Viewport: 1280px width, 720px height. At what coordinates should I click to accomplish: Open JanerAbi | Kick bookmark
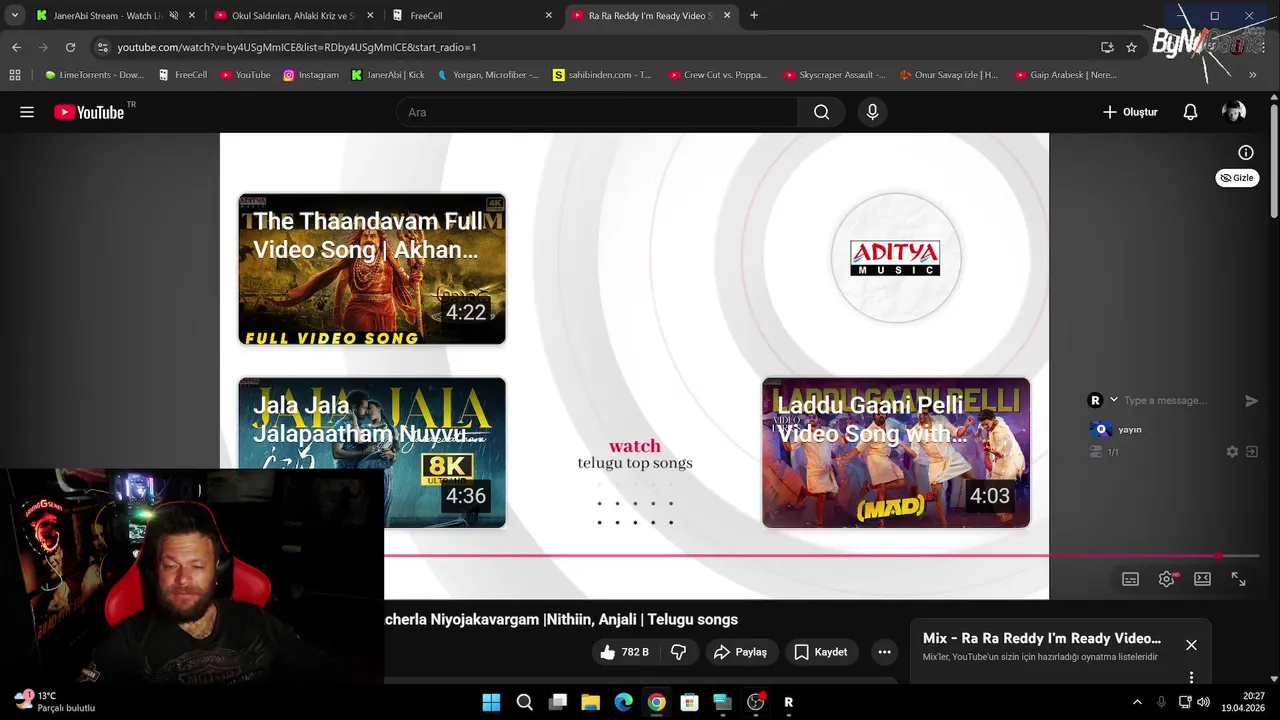pos(388,75)
